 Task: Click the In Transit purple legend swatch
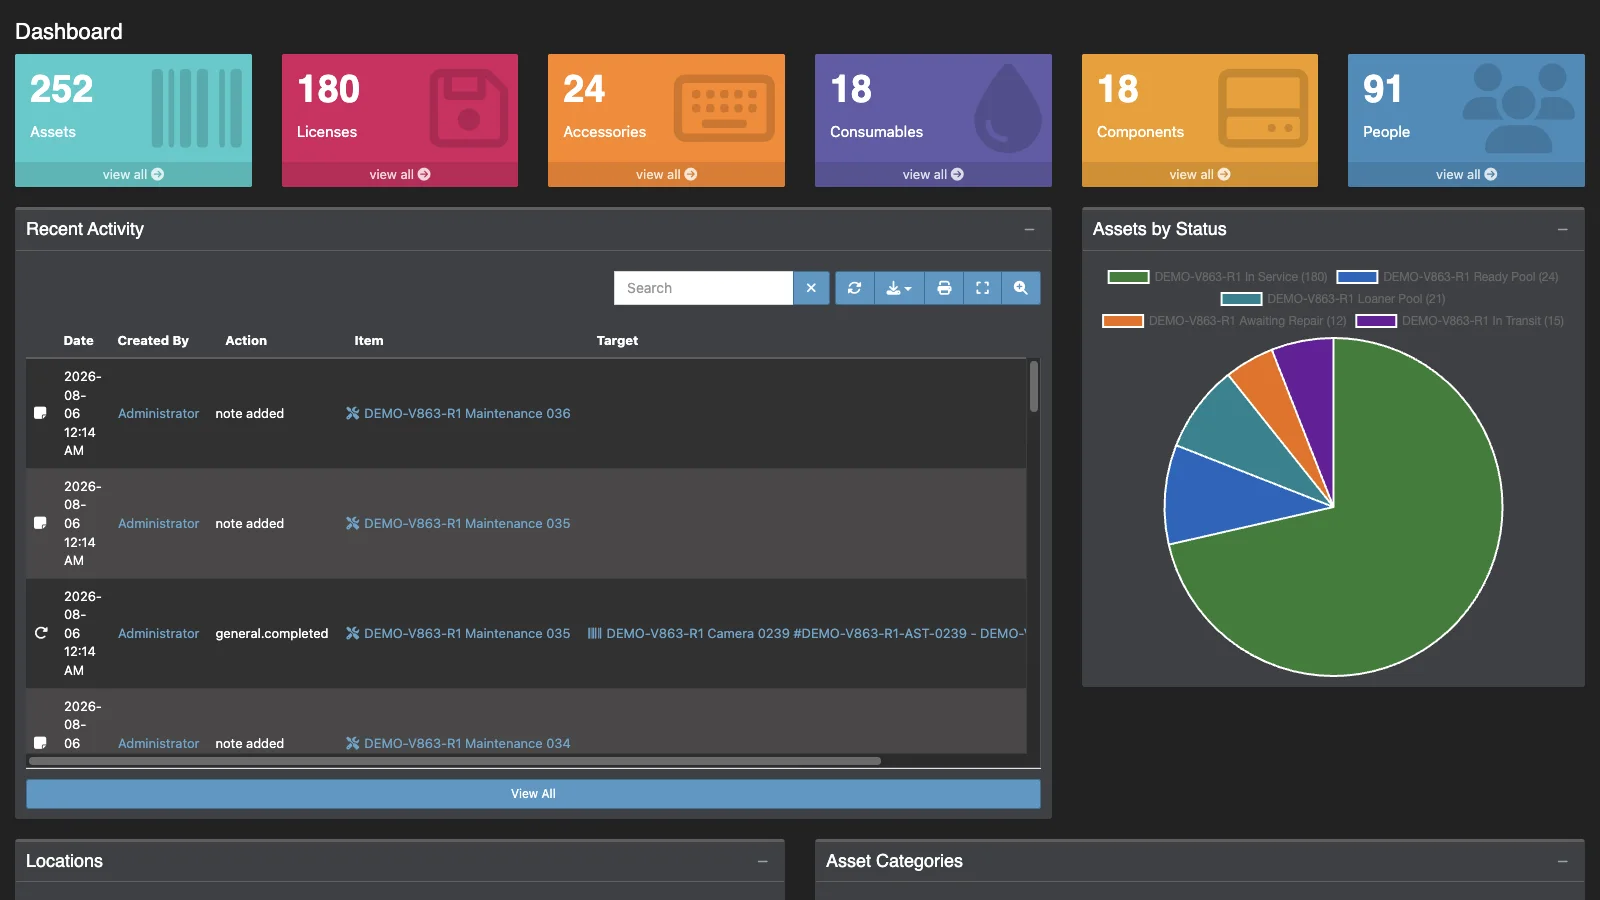tap(1376, 321)
